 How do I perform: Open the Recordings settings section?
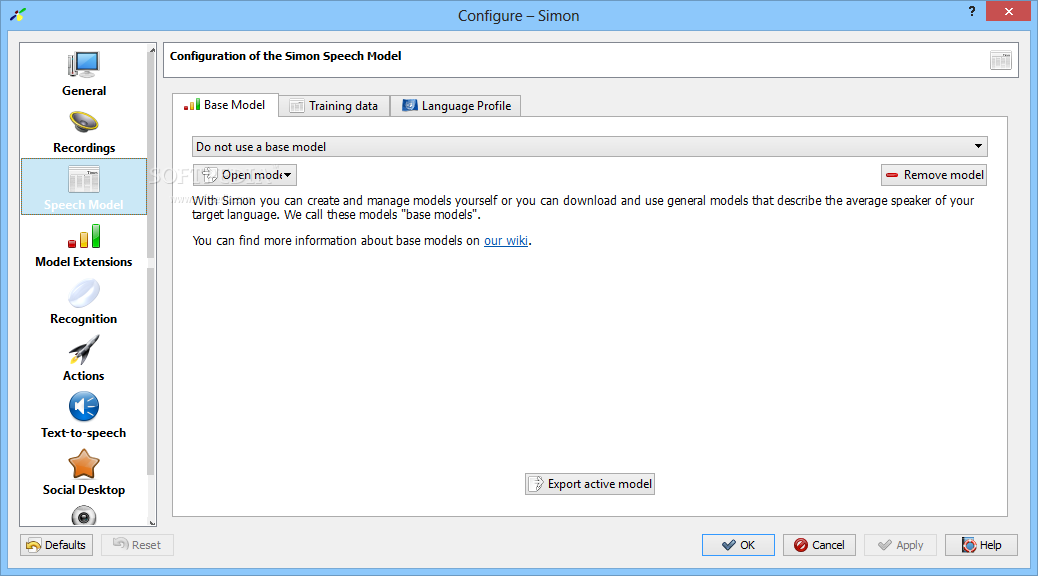[x=83, y=130]
